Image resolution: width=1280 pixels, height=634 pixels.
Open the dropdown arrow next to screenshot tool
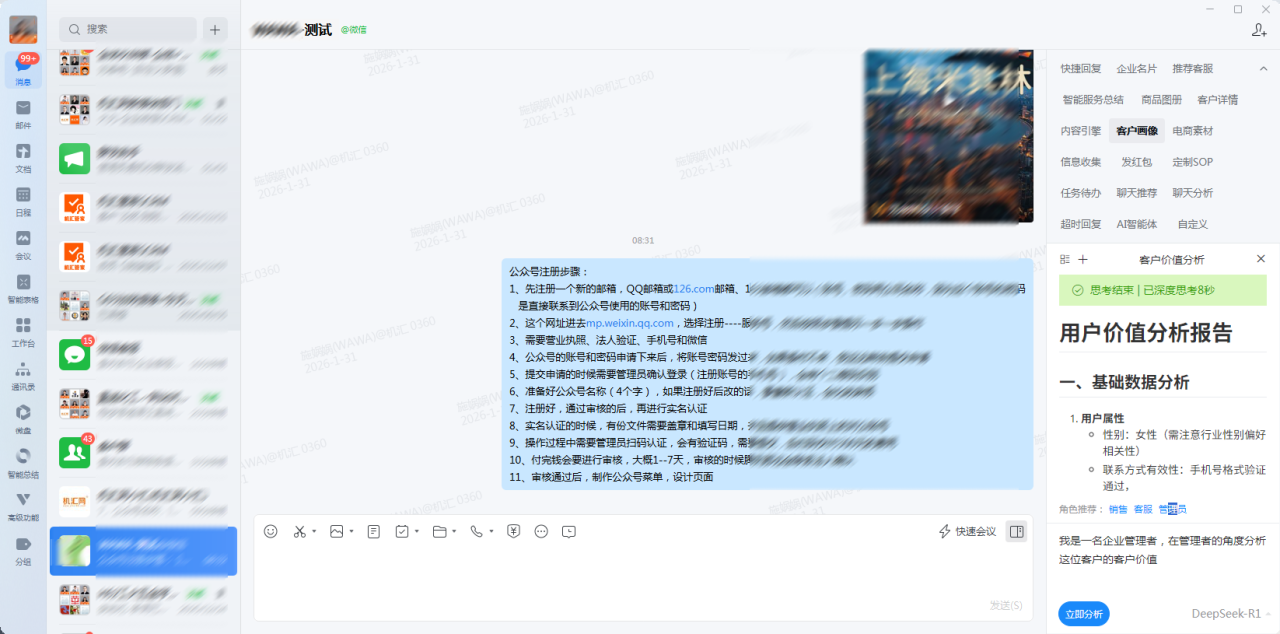tap(315, 531)
